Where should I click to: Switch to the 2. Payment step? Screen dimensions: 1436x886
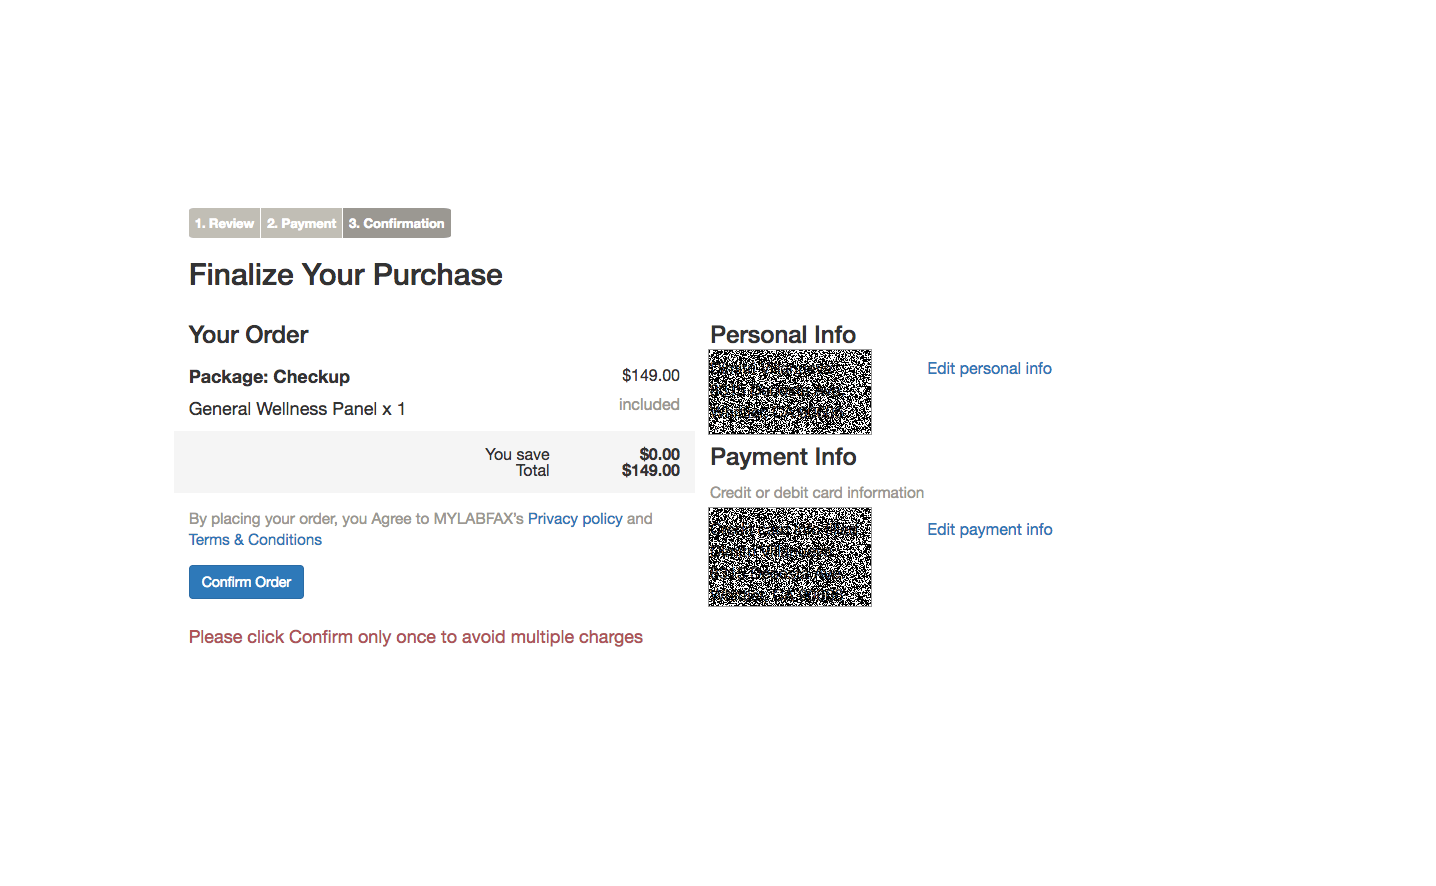(x=301, y=223)
